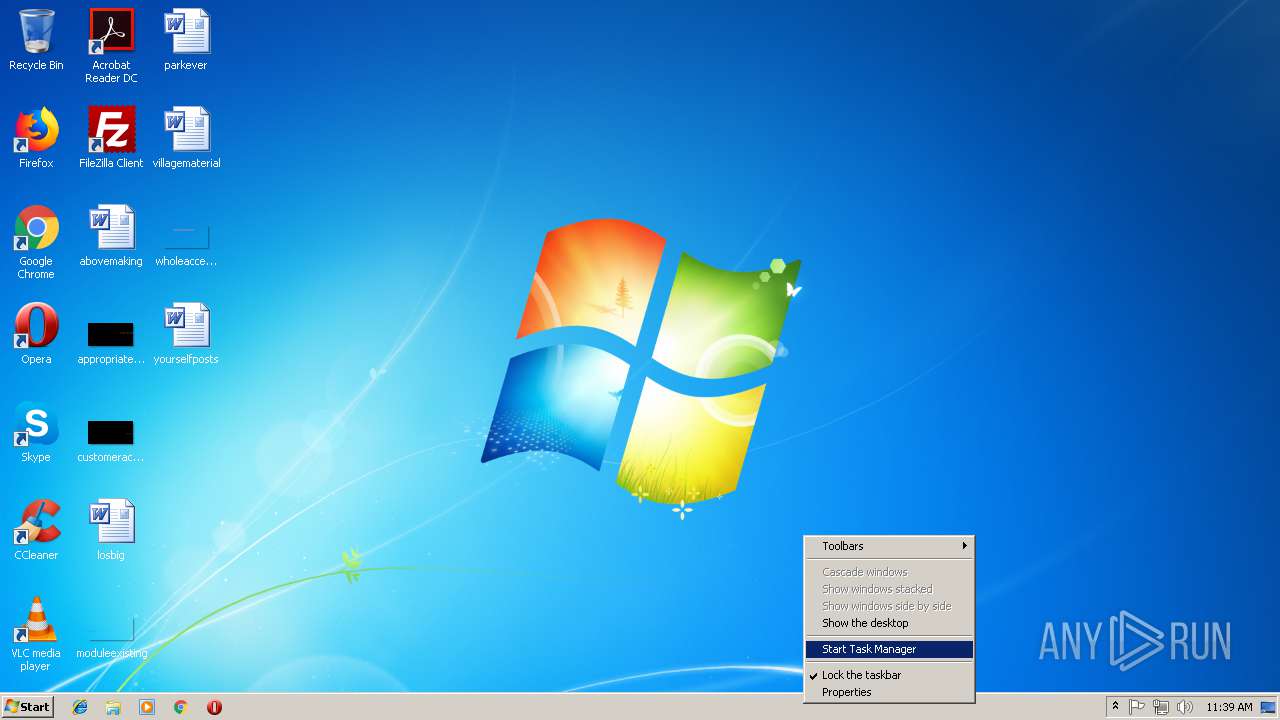
Task: Open the volume speaker tray icon
Action: 1185,707
